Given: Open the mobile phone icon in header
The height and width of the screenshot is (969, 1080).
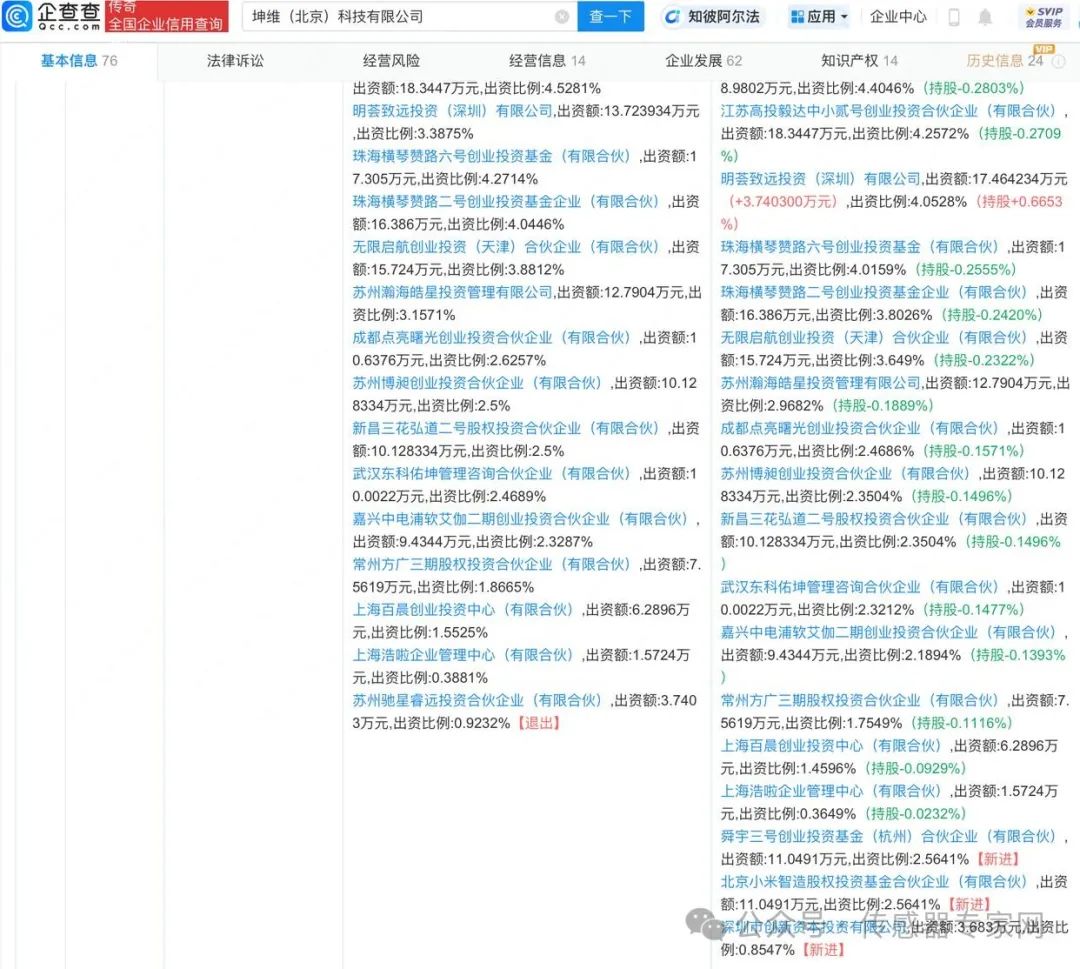Looking at the screenshot, I should pos(954,17).
